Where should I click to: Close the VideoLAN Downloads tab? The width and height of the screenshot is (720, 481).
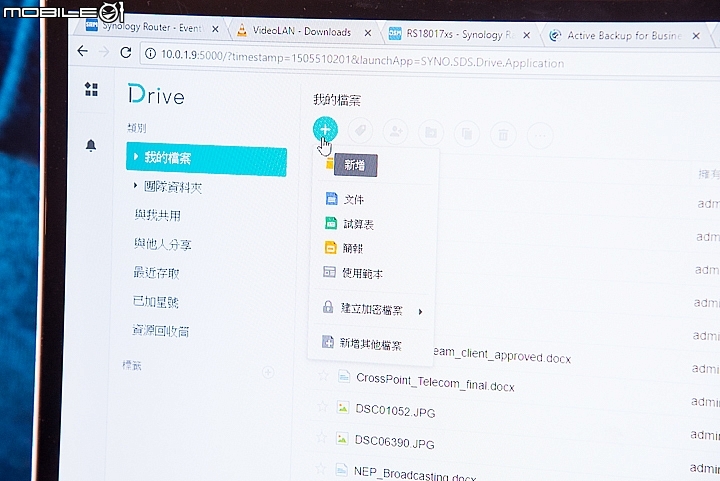368,33
